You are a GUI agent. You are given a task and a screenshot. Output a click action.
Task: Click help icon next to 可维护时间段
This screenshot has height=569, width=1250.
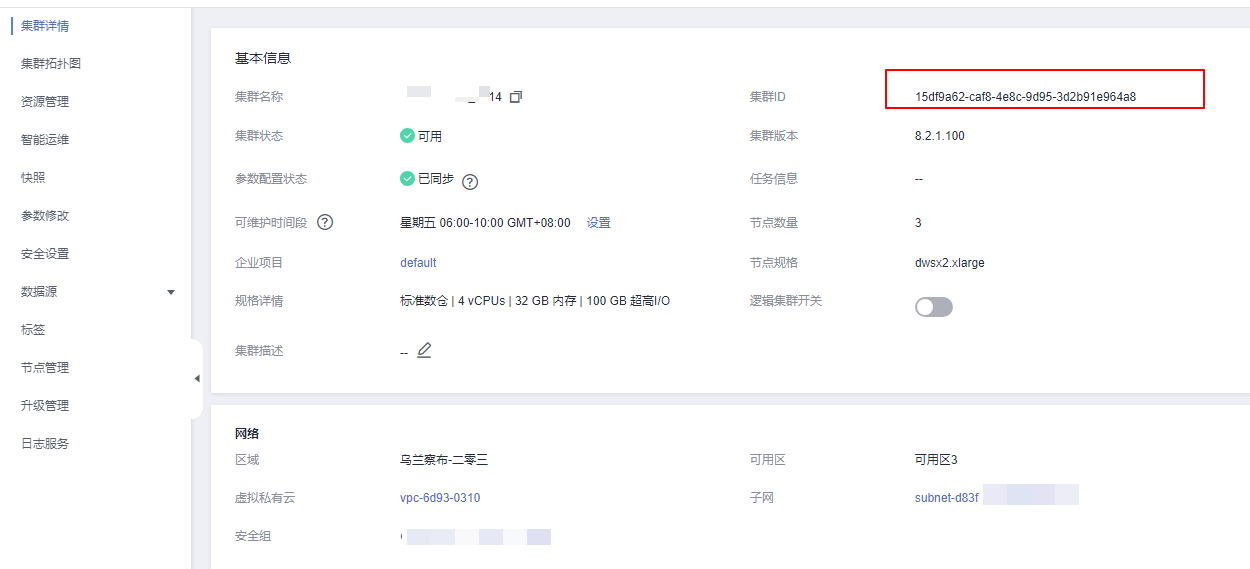click(x=325, y=222)
